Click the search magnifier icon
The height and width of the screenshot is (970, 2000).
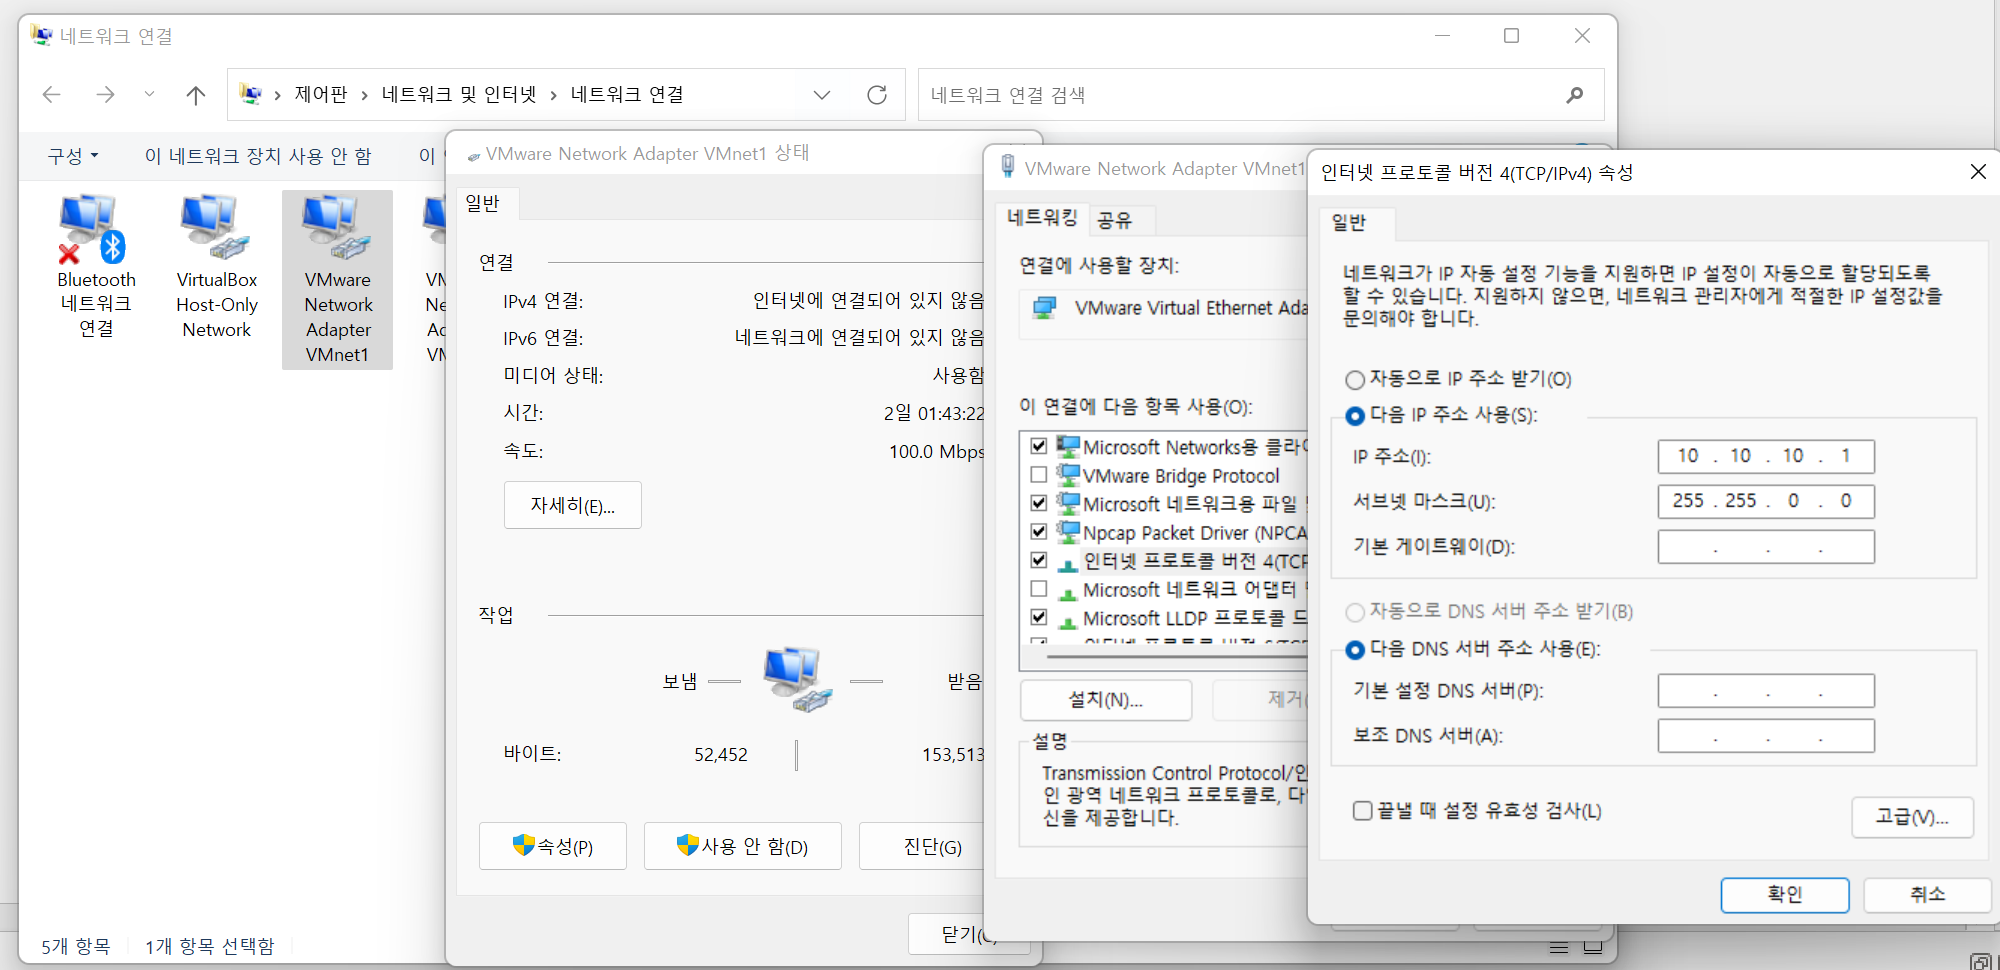click(1575, 95)
